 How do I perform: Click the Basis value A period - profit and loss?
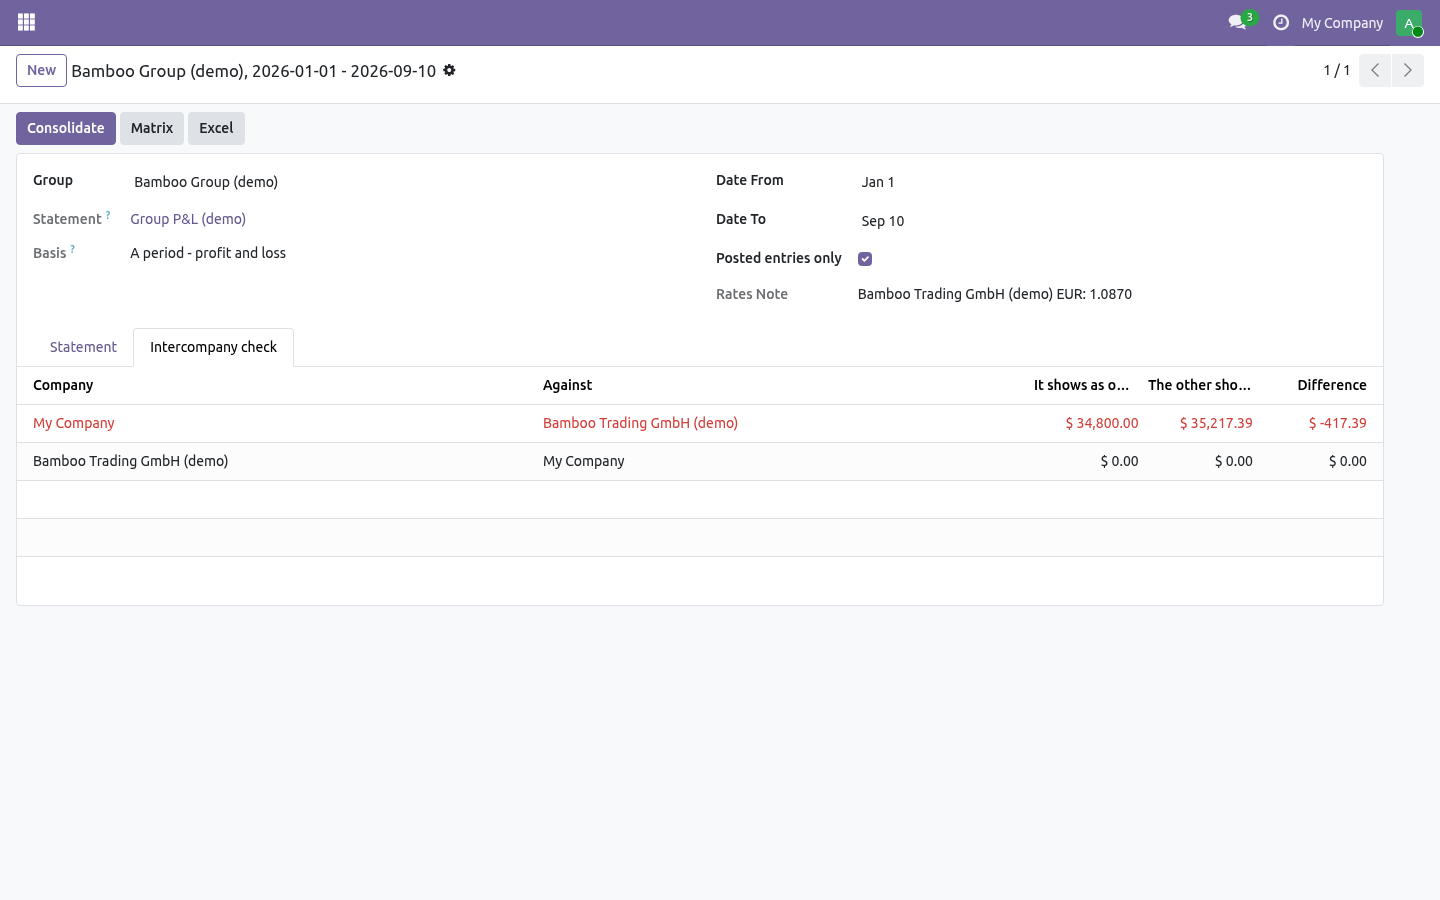pos(208,253)
